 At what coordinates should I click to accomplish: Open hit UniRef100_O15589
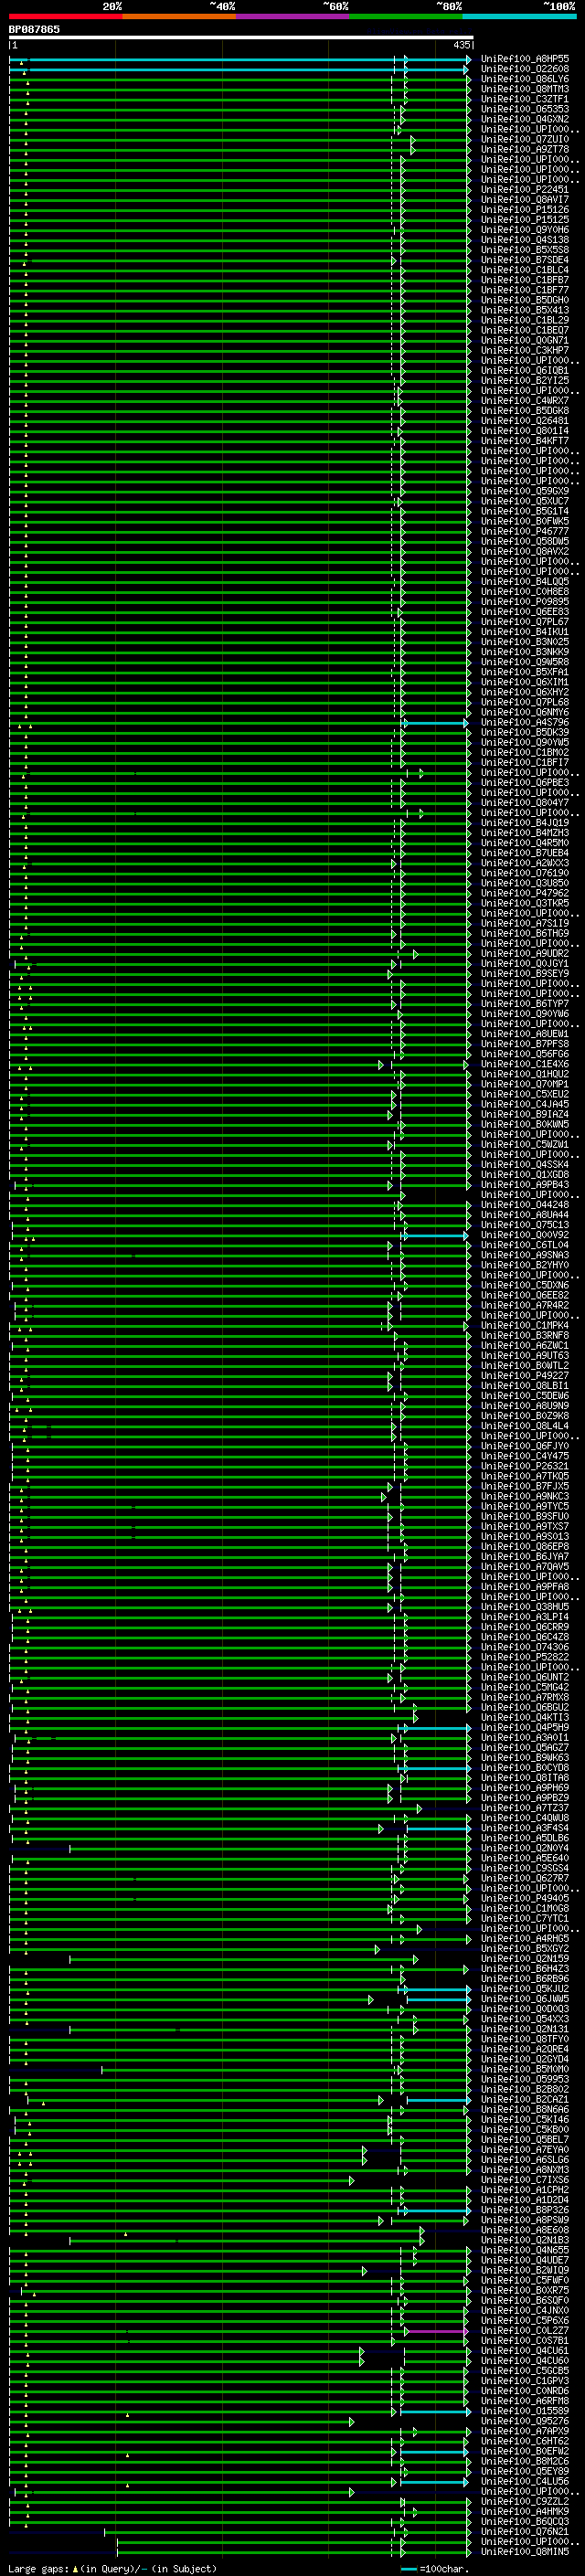pyautogui.click(x=524, y=2411)
